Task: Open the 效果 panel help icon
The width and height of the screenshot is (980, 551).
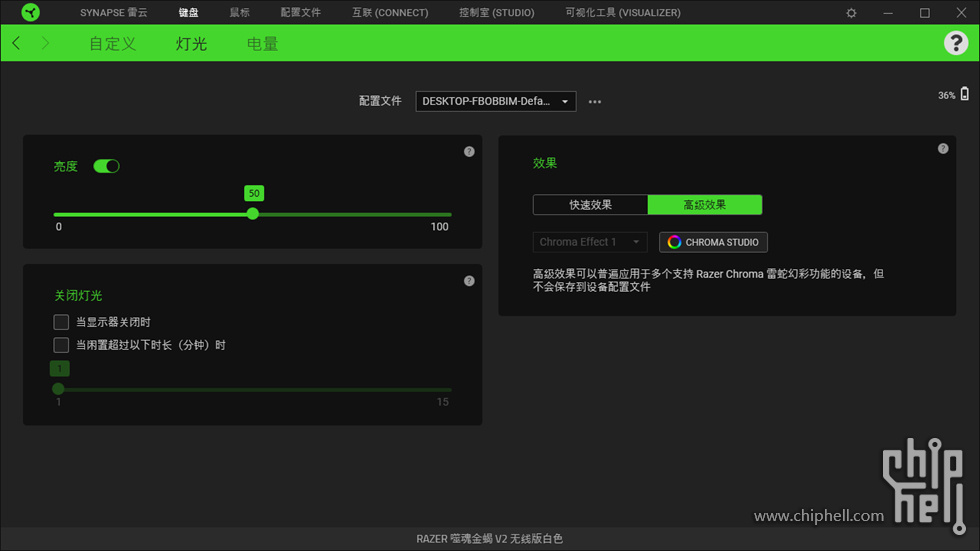Action: click(942, 149)
